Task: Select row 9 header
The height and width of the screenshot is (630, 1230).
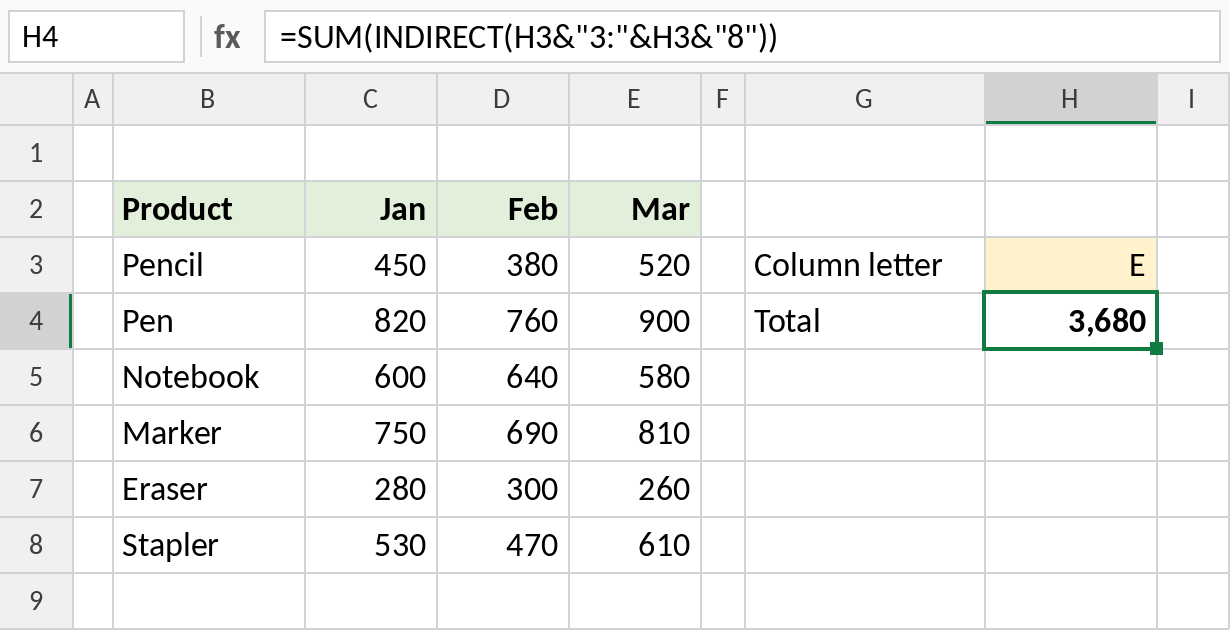Action: [x=37, y=601]
